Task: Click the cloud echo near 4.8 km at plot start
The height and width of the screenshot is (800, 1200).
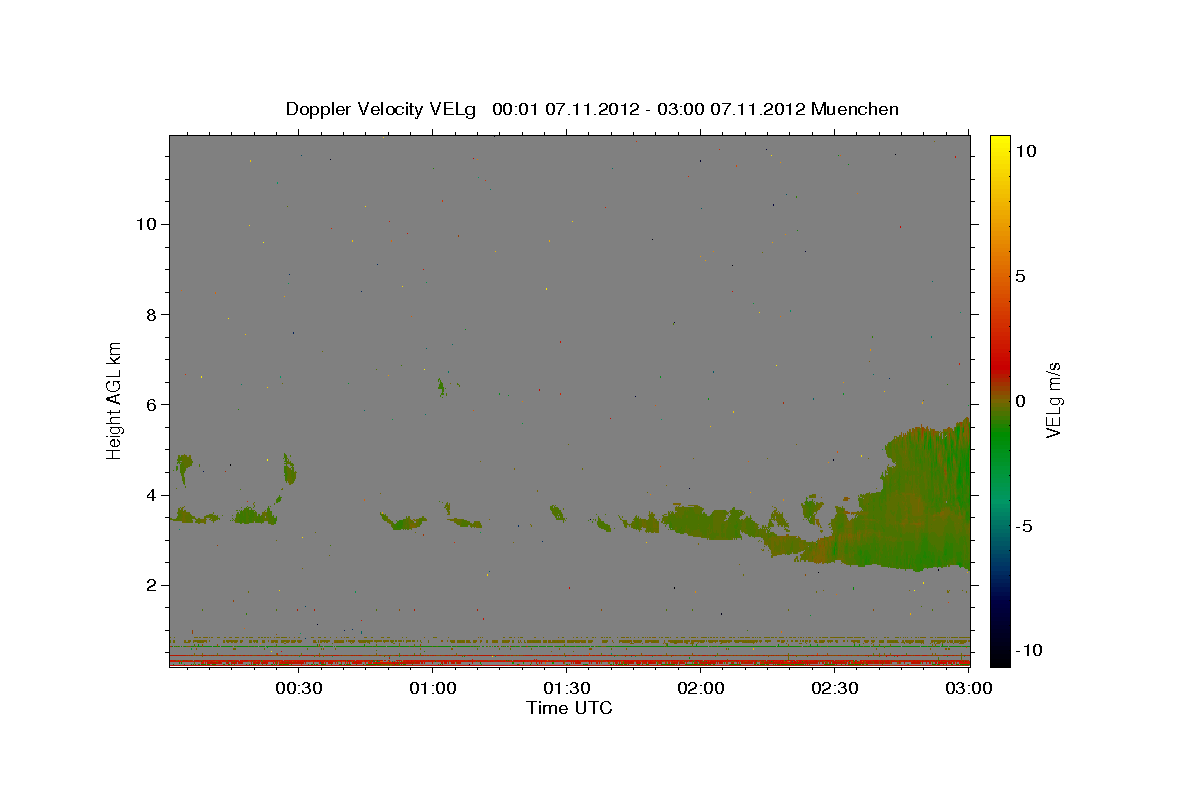Action: [x=184, y=467]
